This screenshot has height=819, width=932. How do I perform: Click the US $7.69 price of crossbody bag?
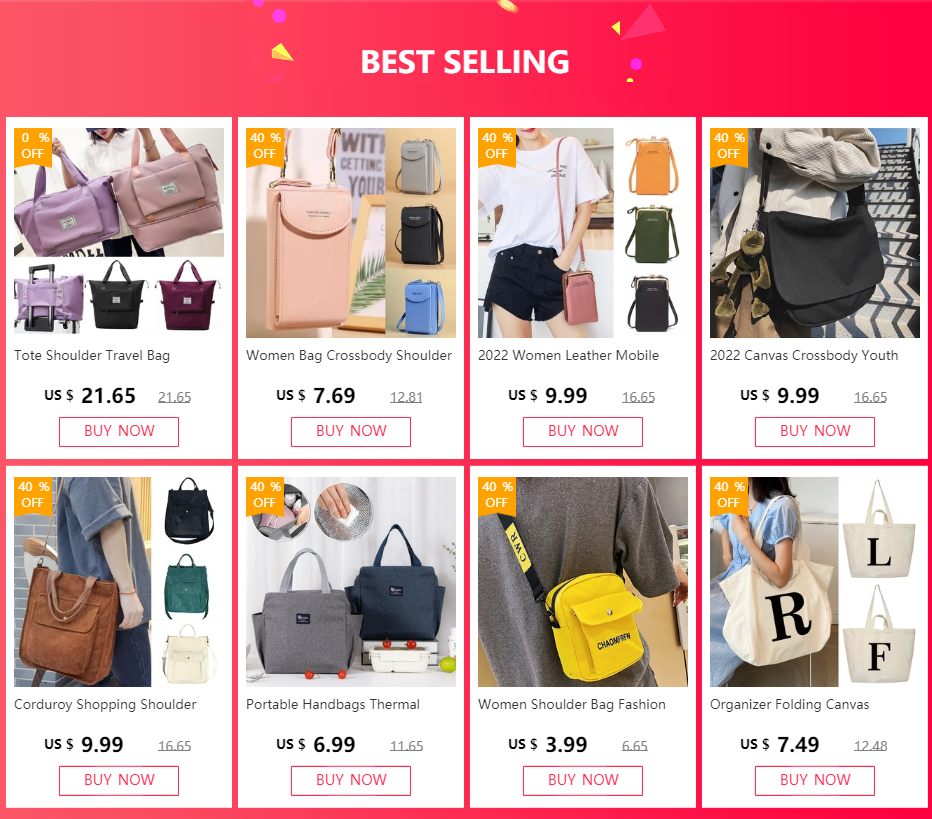316,396
